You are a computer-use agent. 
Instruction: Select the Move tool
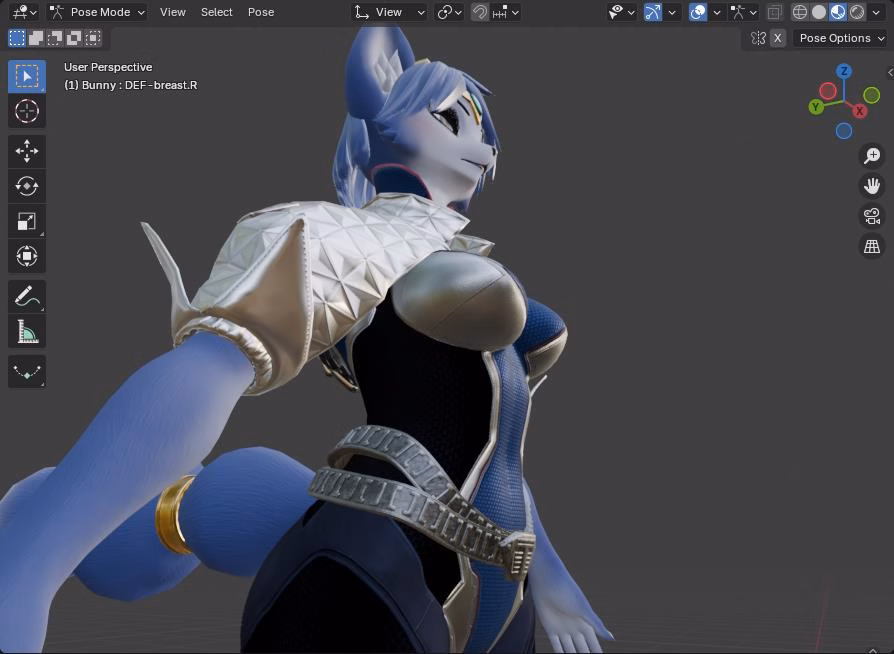point(27,151)
